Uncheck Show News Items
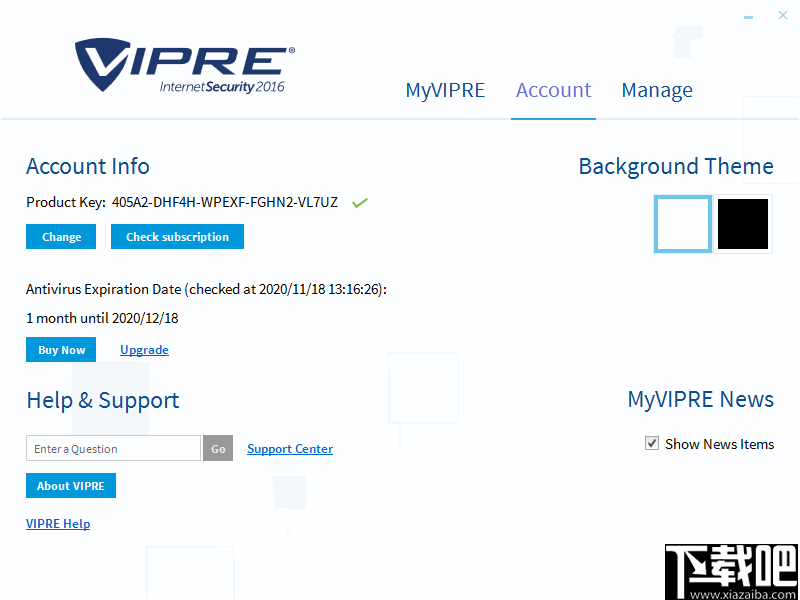Image resolution: width=800 pixels, height=600 pixels. [652, 443]
